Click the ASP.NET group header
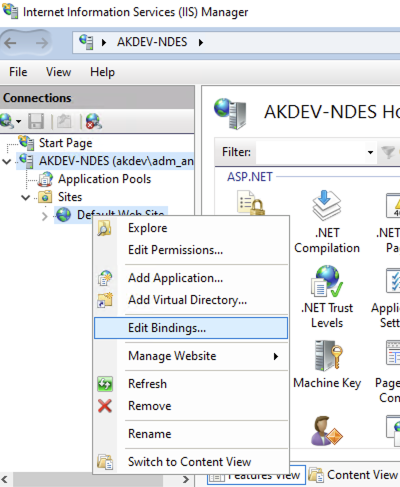Screen dimensions: 400x487 coord(250,177)
